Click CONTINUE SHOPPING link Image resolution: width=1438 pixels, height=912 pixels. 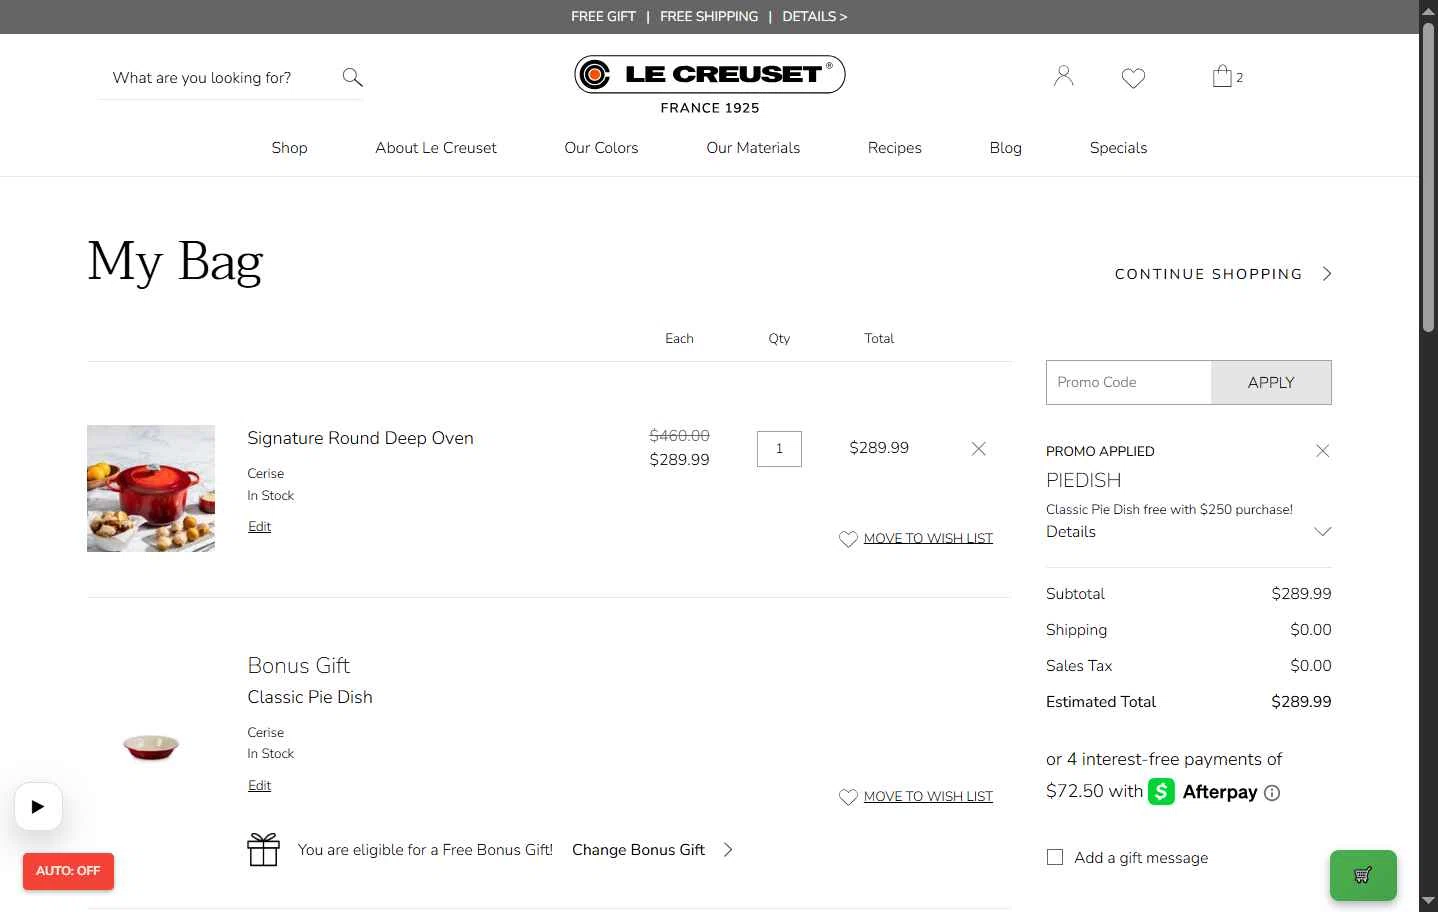point(1209,274)
